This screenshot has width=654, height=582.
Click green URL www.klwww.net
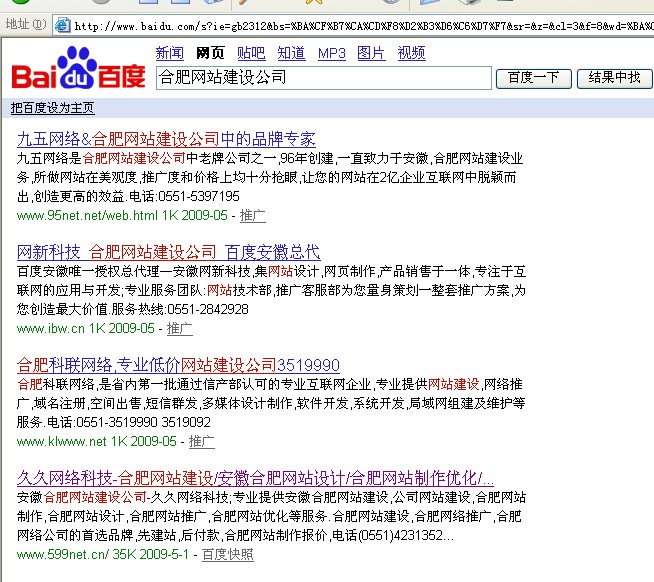point(62,441)
